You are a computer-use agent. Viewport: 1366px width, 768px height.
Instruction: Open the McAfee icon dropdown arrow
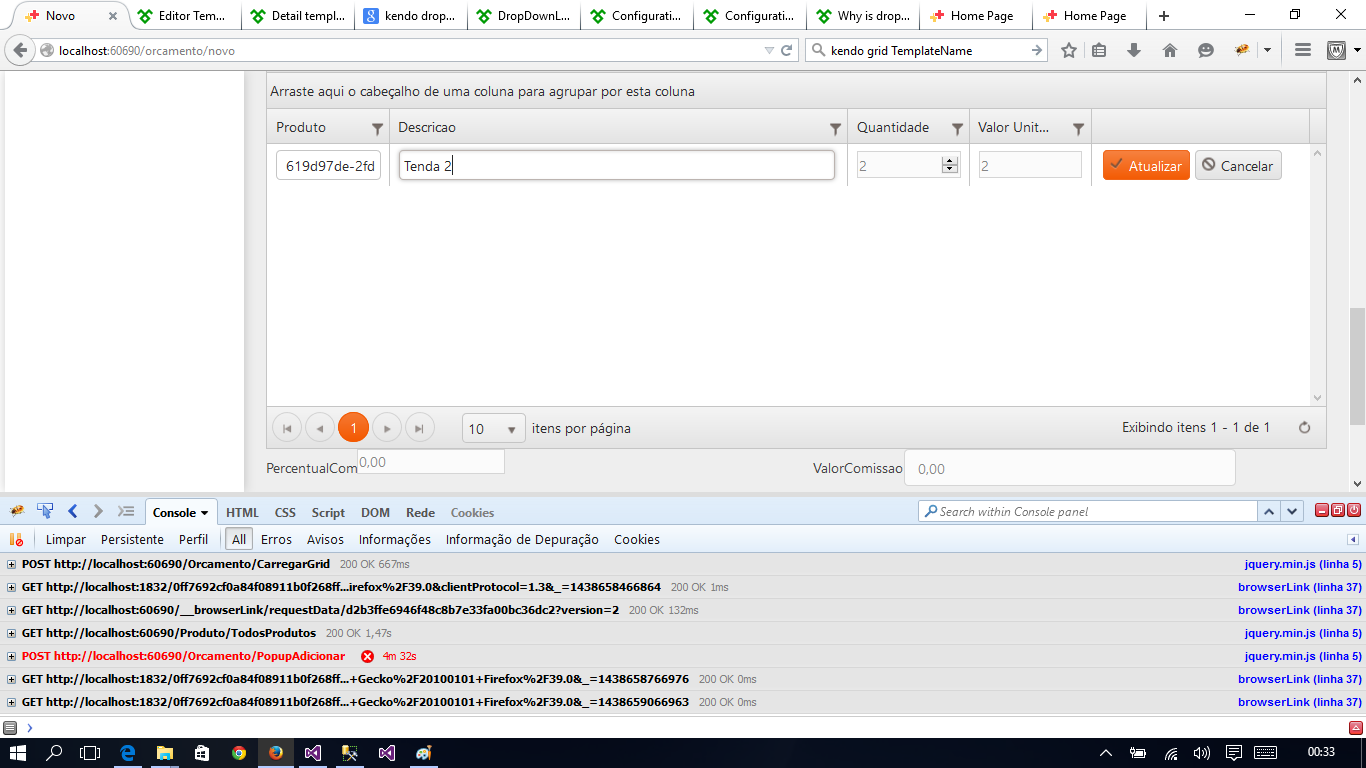coord(1357,50)
